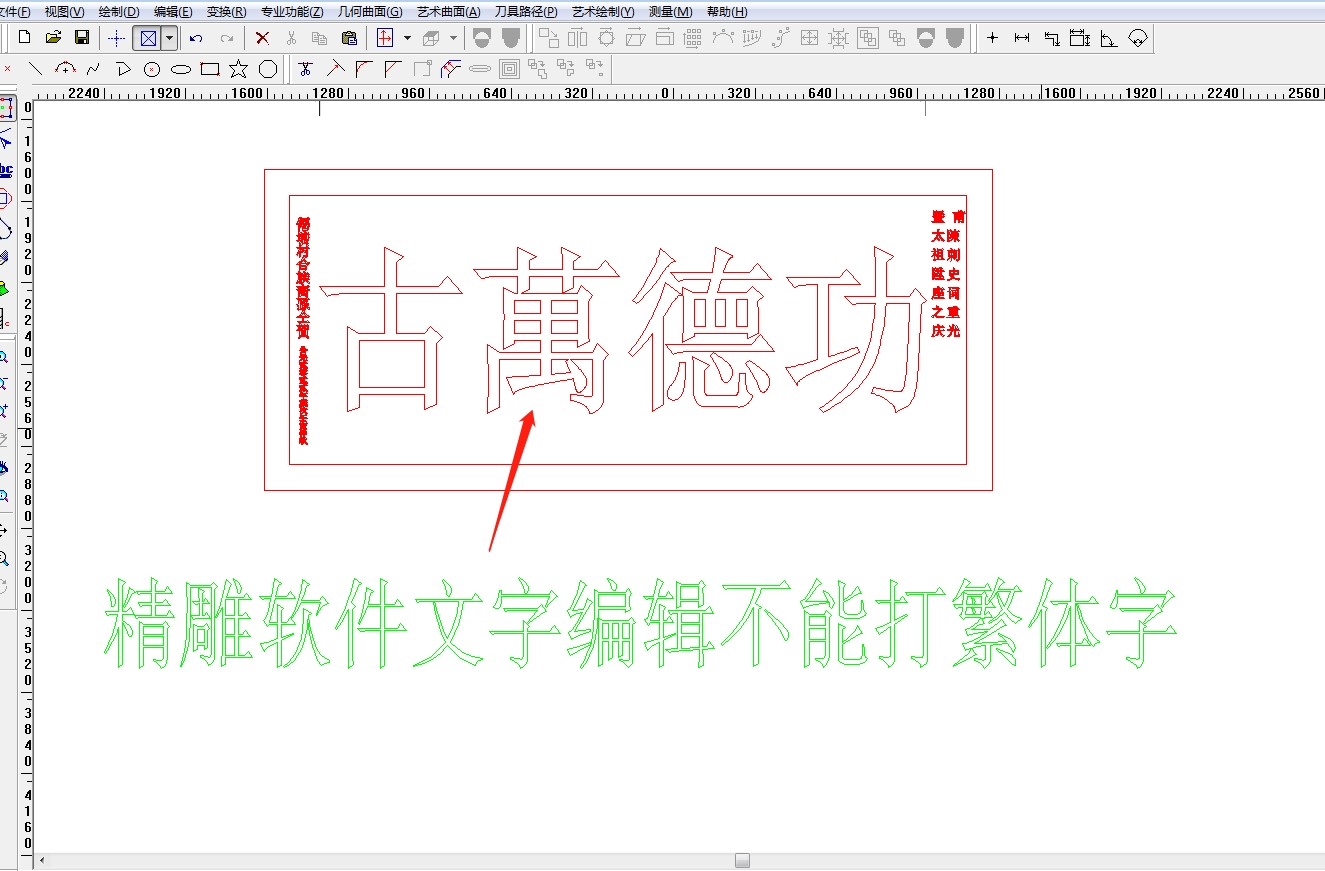The image size is (1325, 871).
Task: Select the green text 精雕软件文字编辑不能打繁体字
Action: pyautogui.click(x=641, y=625)
